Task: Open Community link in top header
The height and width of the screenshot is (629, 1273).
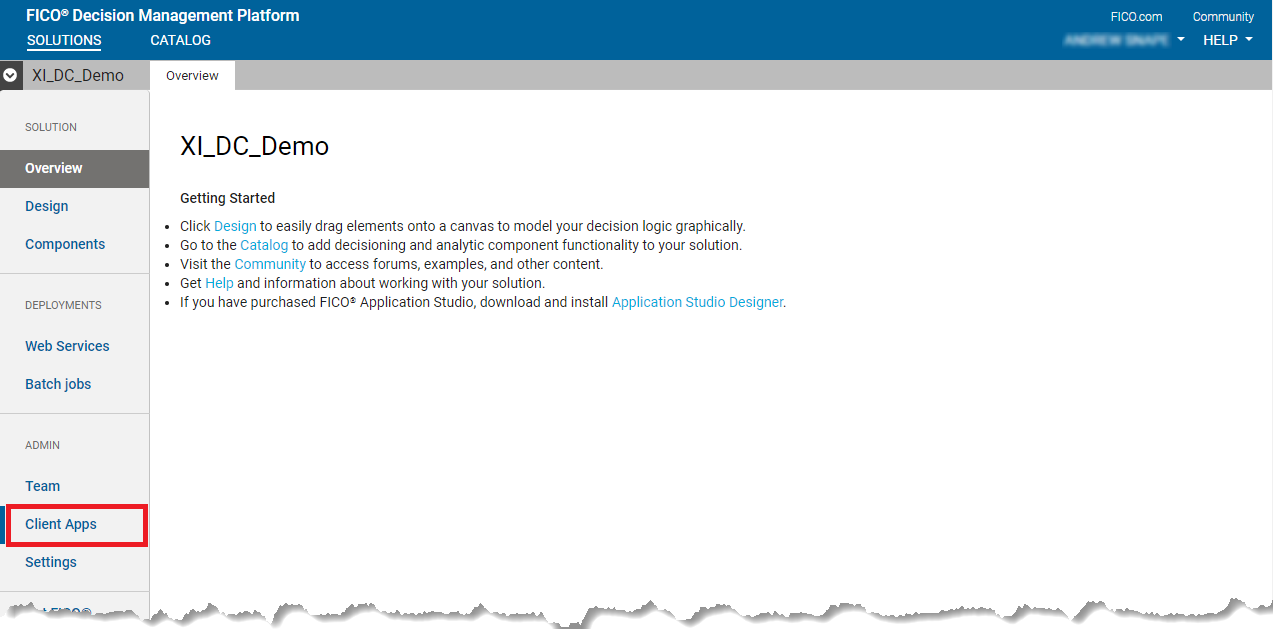Action: (1223, 17)
